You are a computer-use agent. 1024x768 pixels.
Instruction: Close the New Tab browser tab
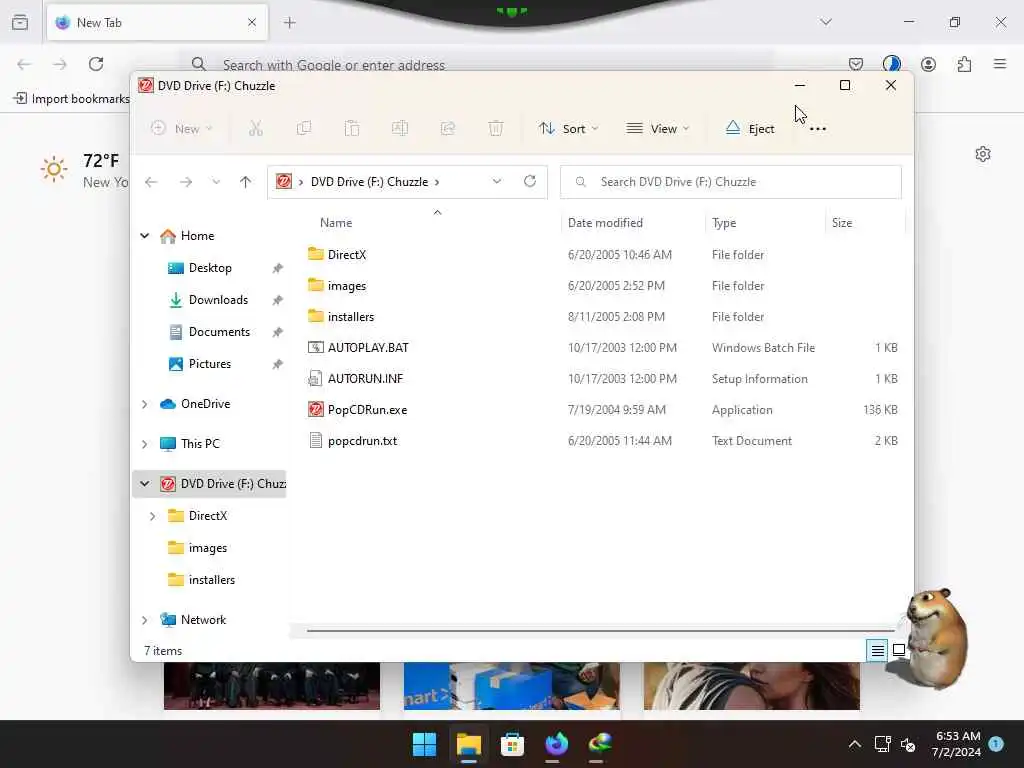pos(252,23)
